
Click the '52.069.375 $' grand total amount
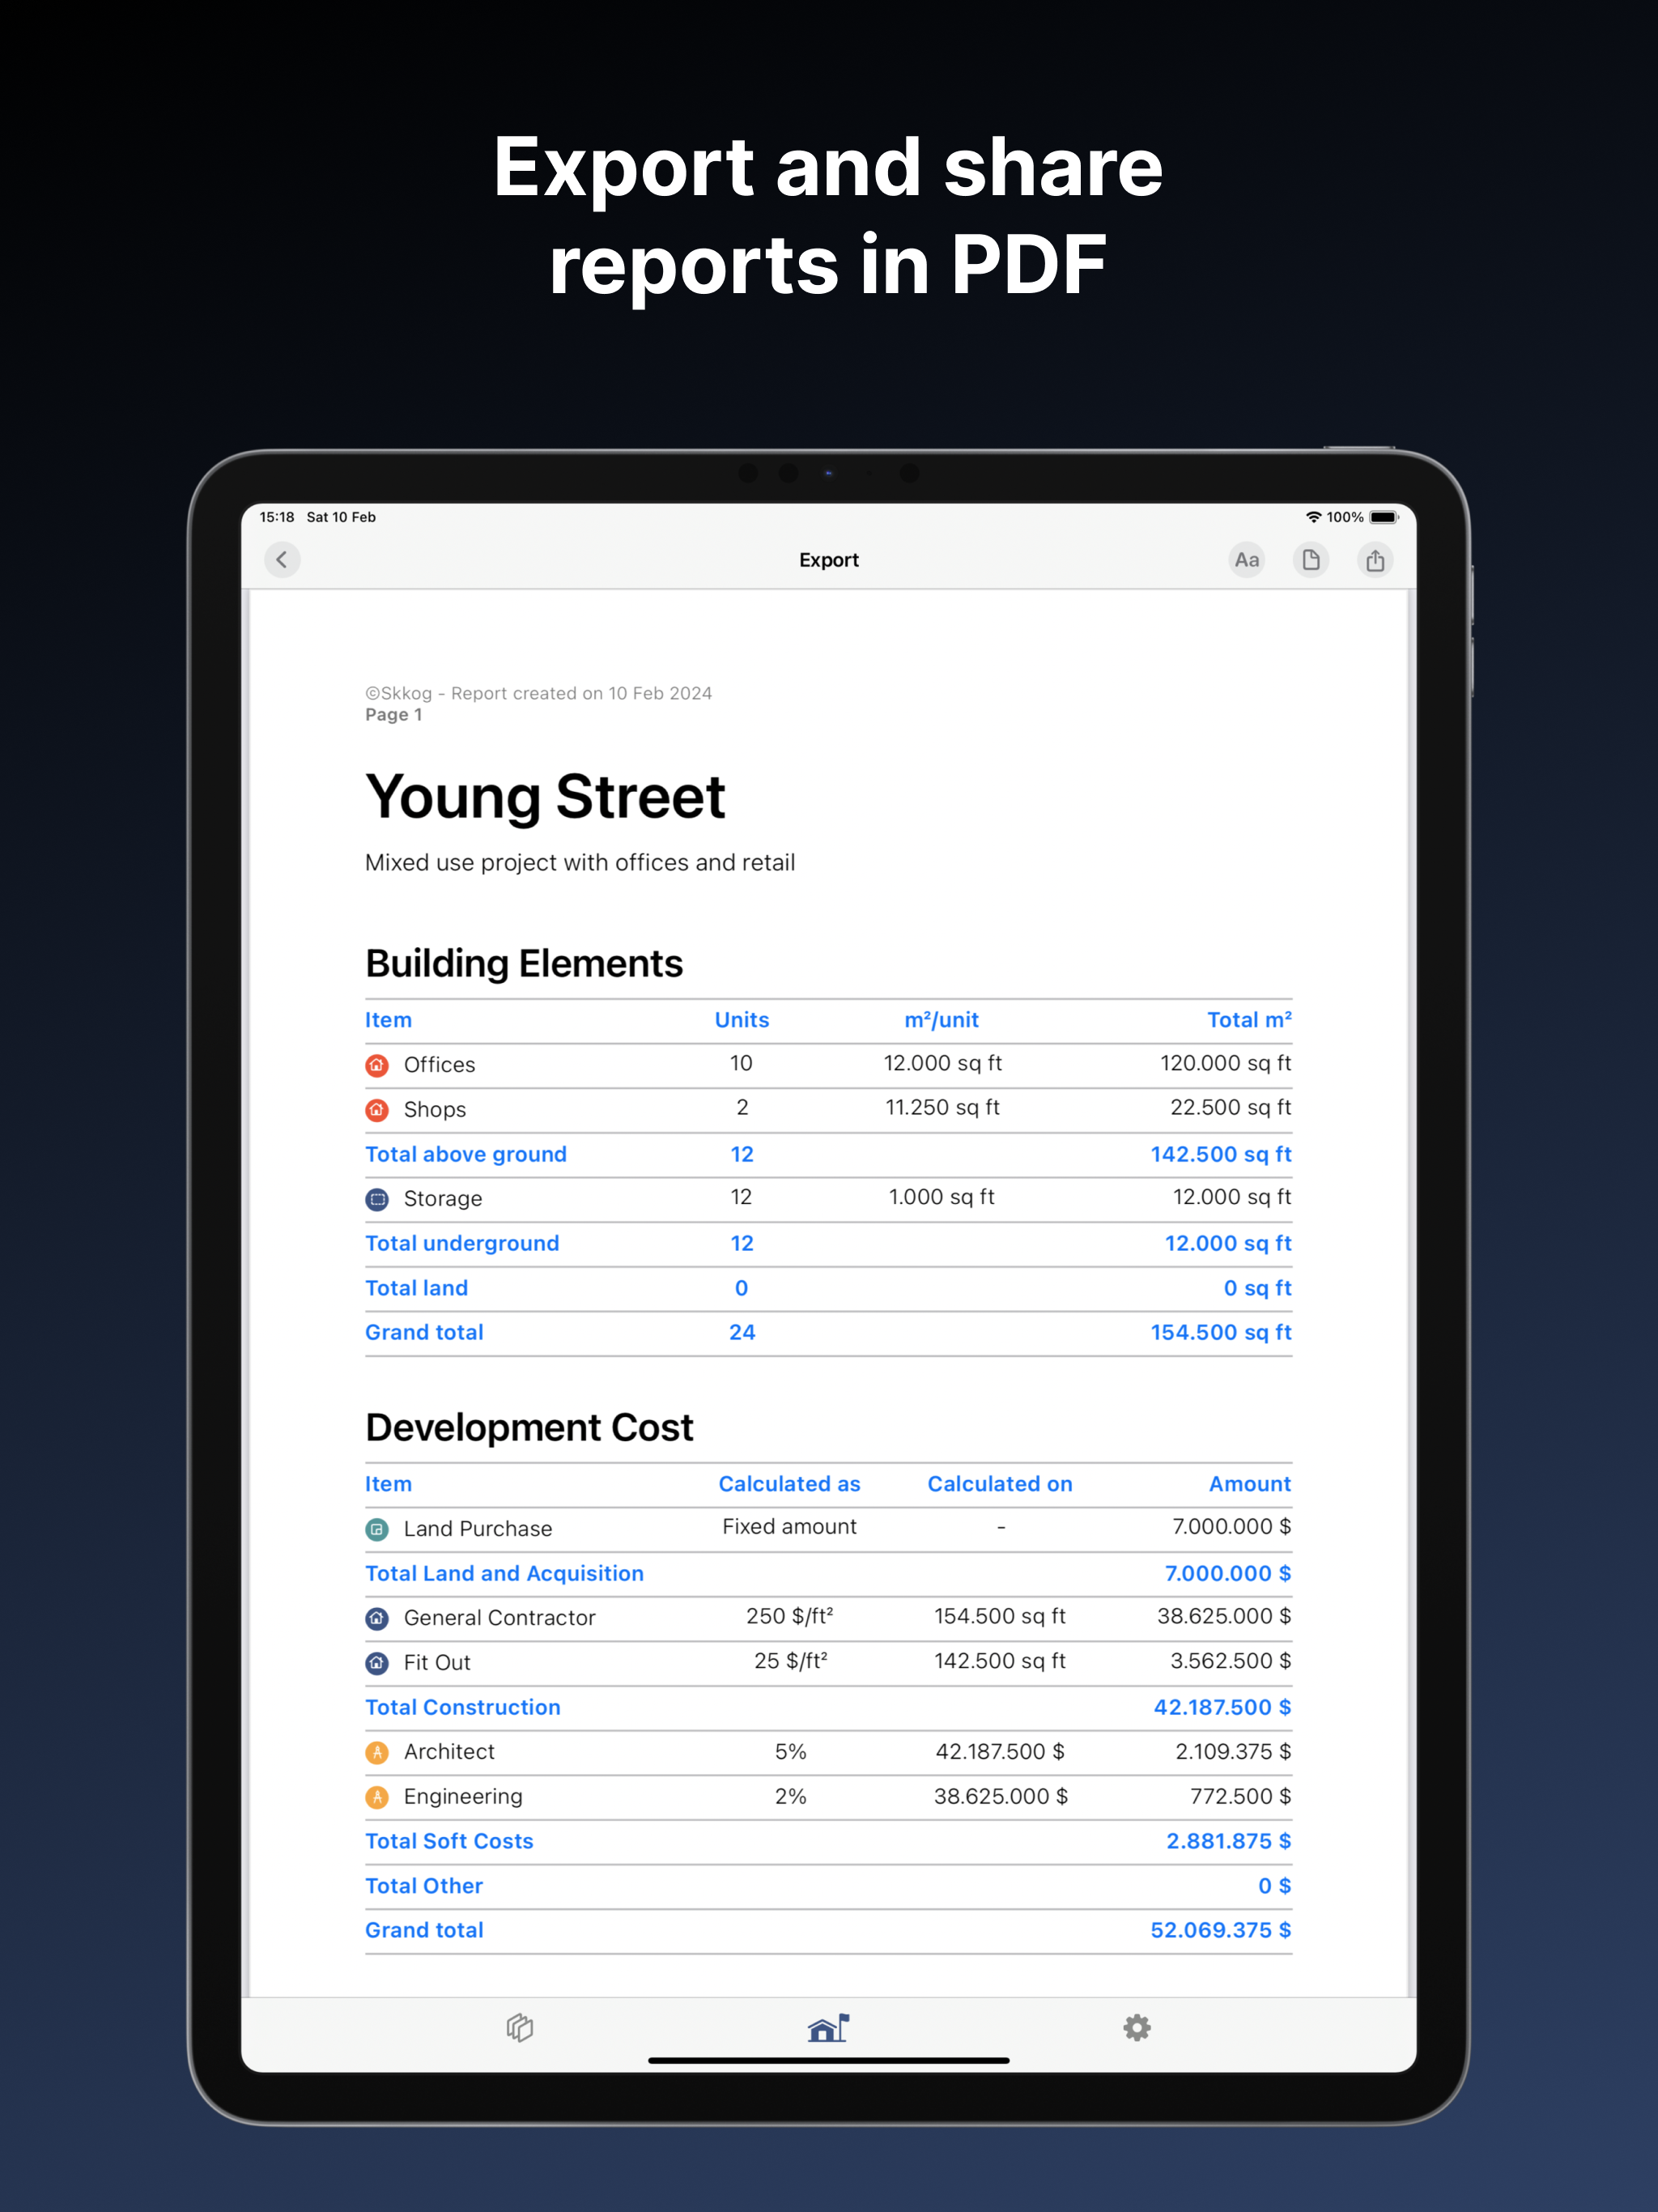click(x=1221, y=1930)
